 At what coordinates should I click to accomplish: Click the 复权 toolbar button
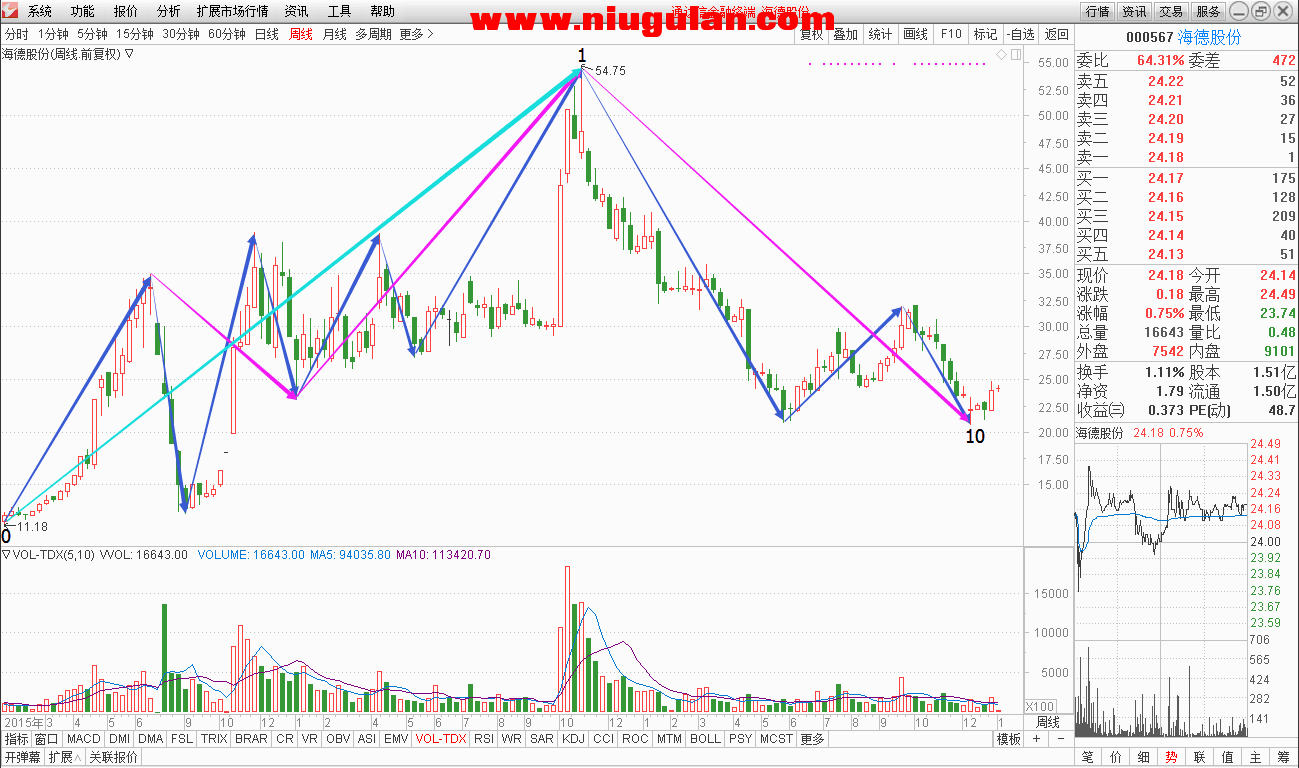[x=811, y=34]
